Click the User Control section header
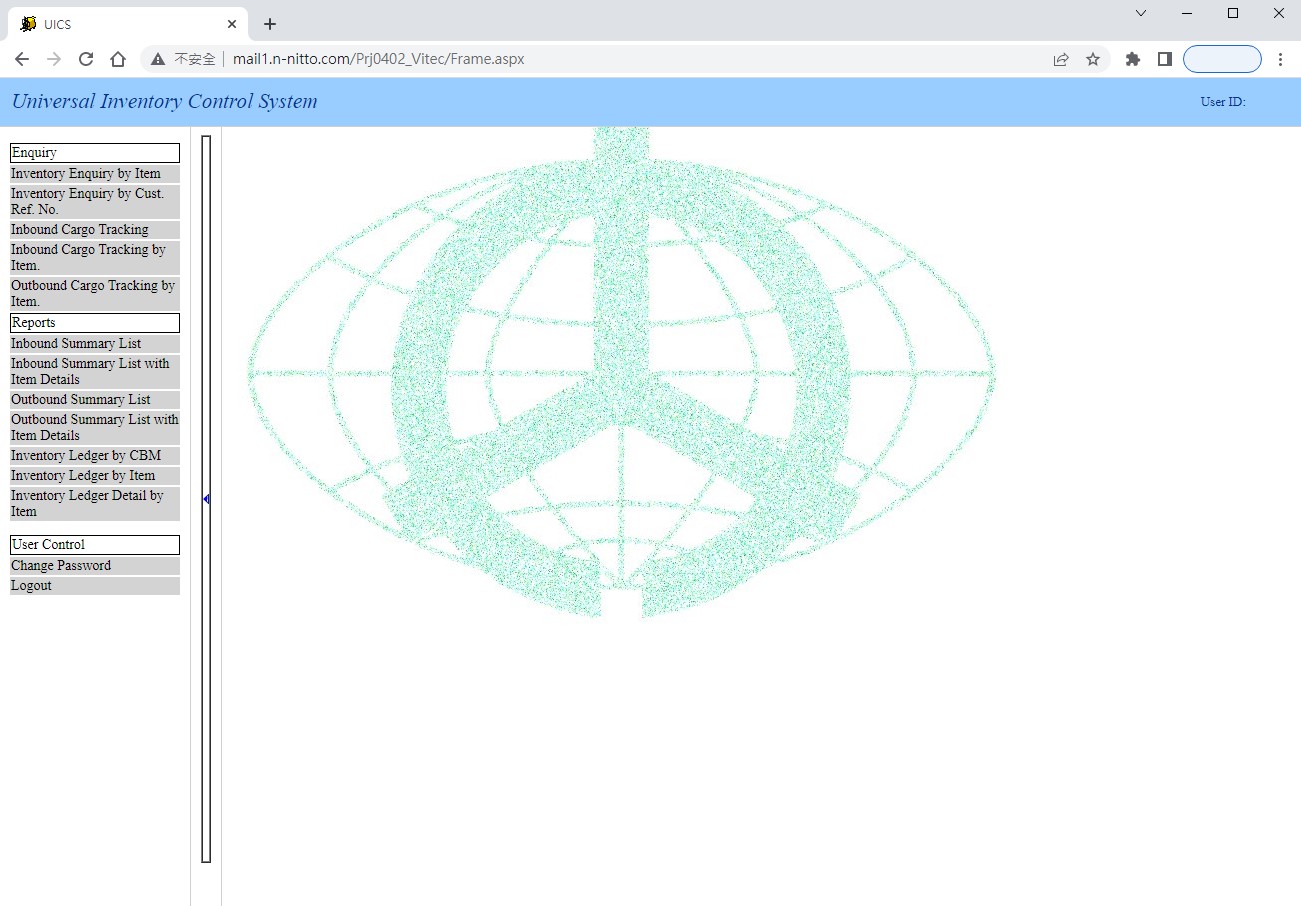Screen dimensions: 1301x906 [95, 545]
